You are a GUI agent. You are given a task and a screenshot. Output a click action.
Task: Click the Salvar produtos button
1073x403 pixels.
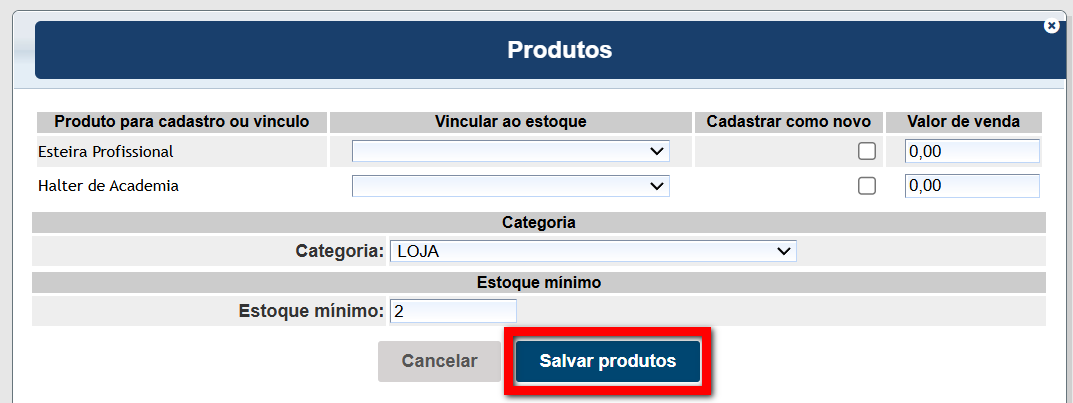pos(607,361)
